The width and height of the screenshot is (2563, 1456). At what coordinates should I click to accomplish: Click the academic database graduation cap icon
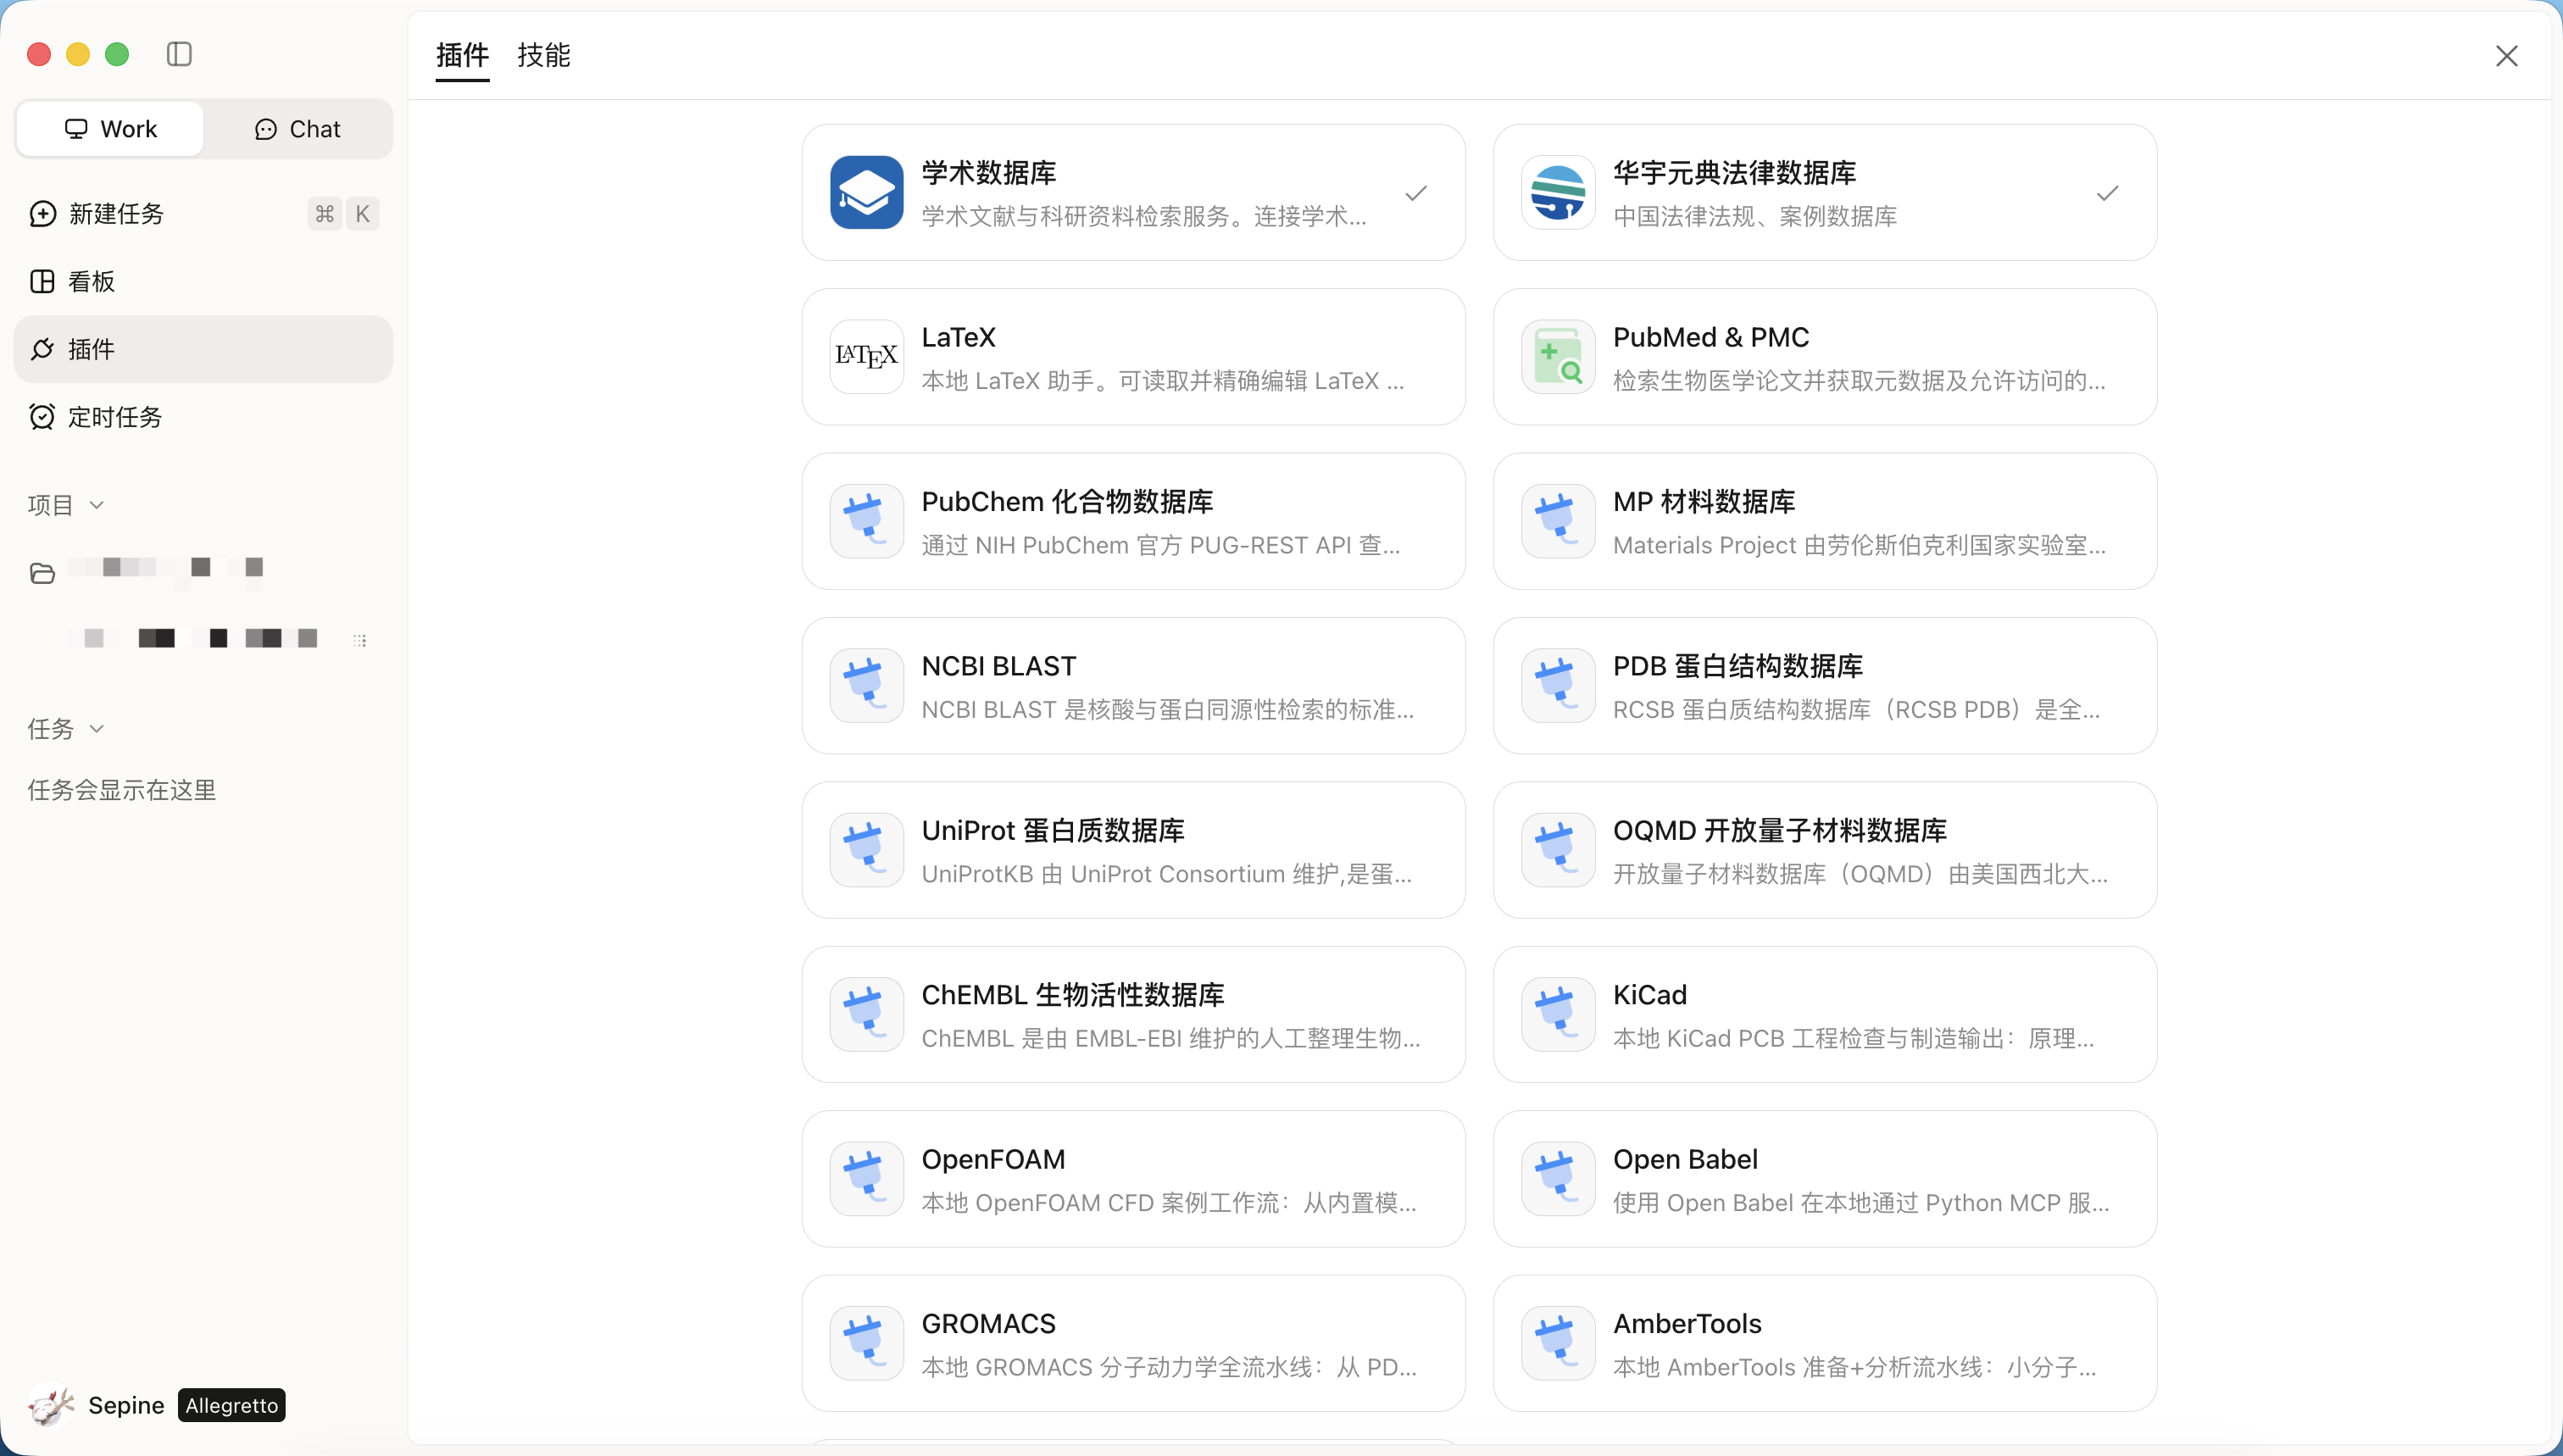(866, 192)
